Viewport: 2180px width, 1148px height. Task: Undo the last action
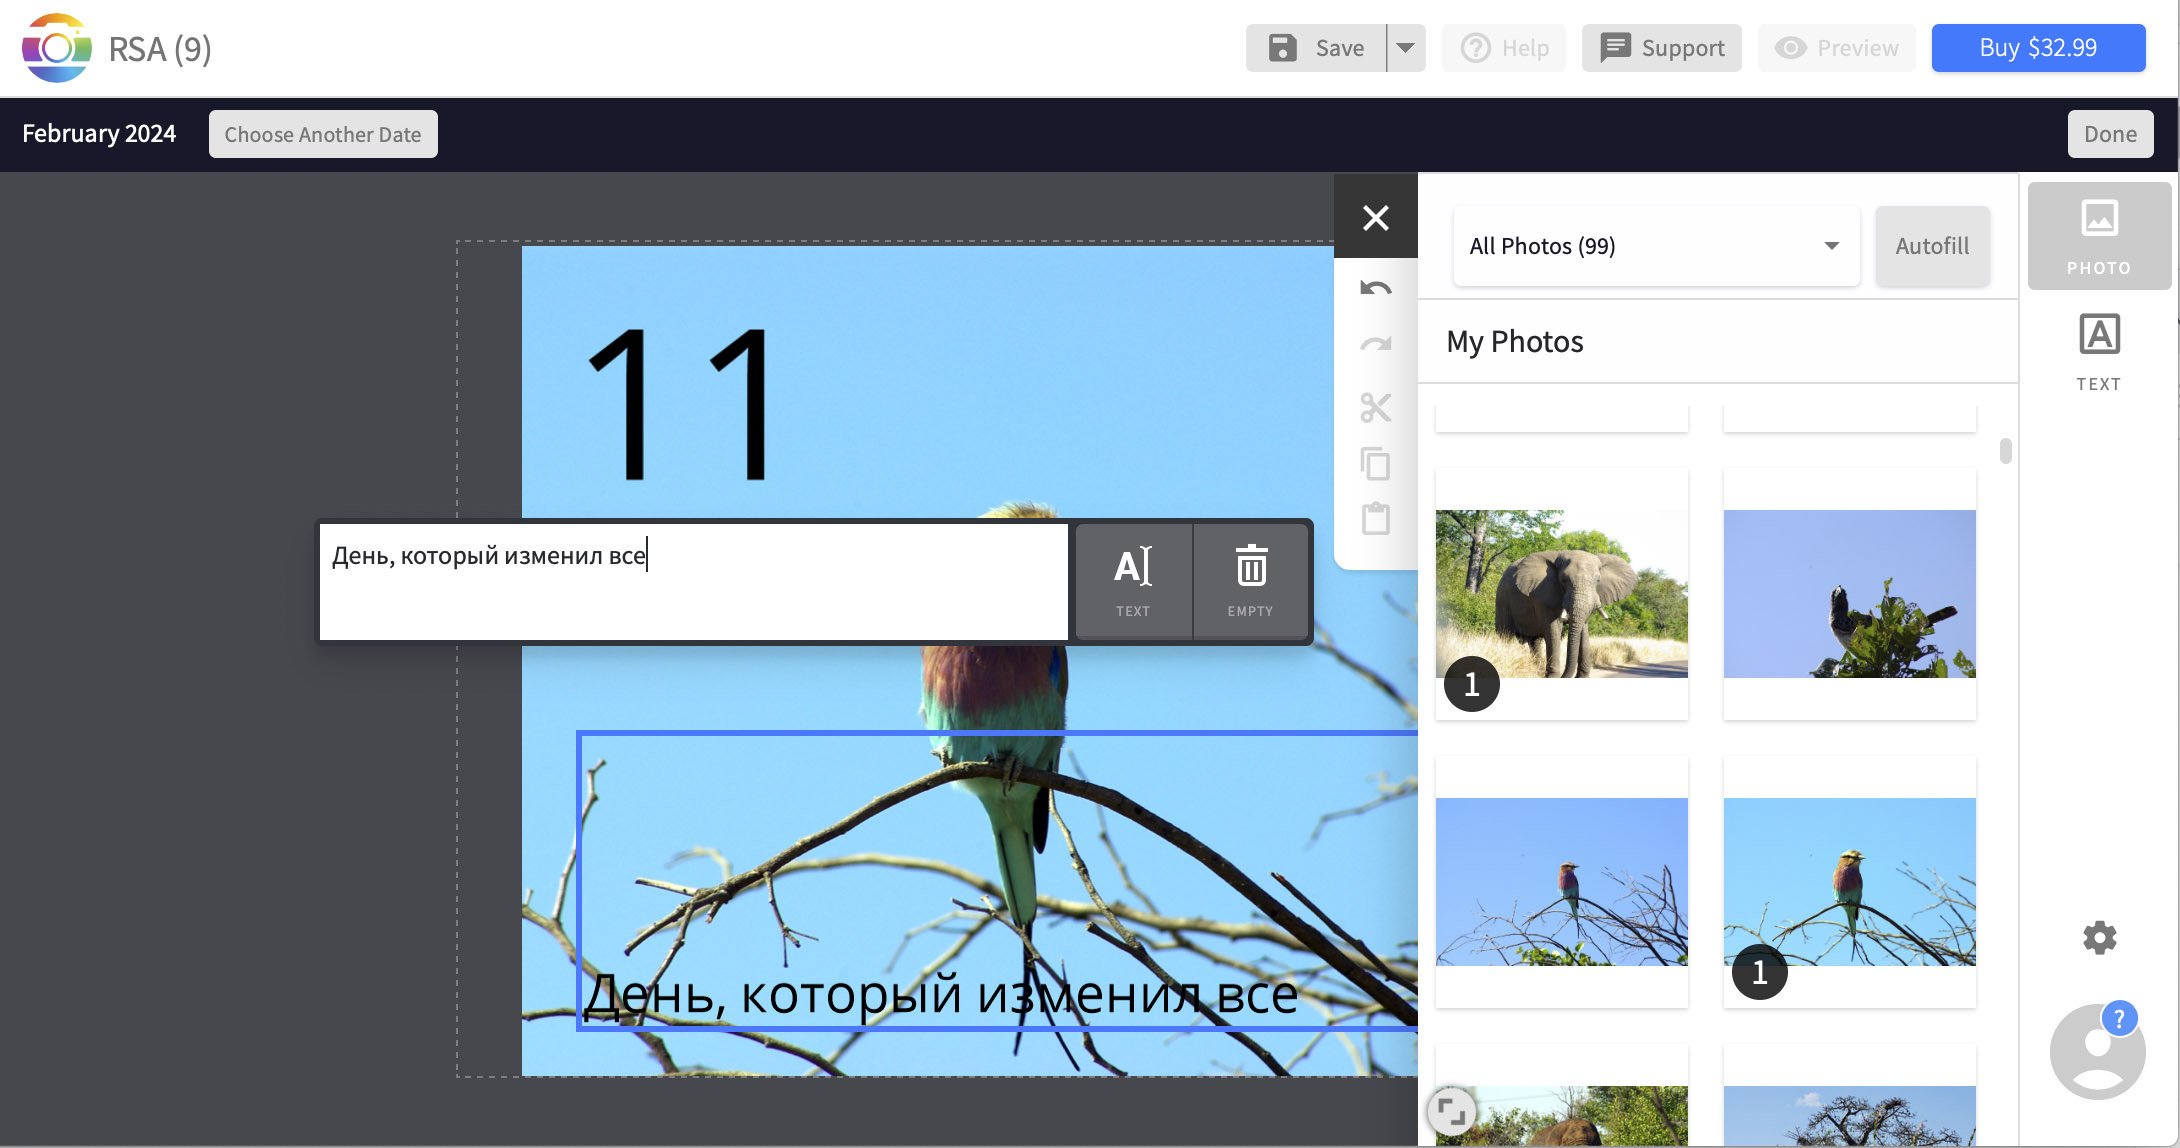pos(1376,289)
